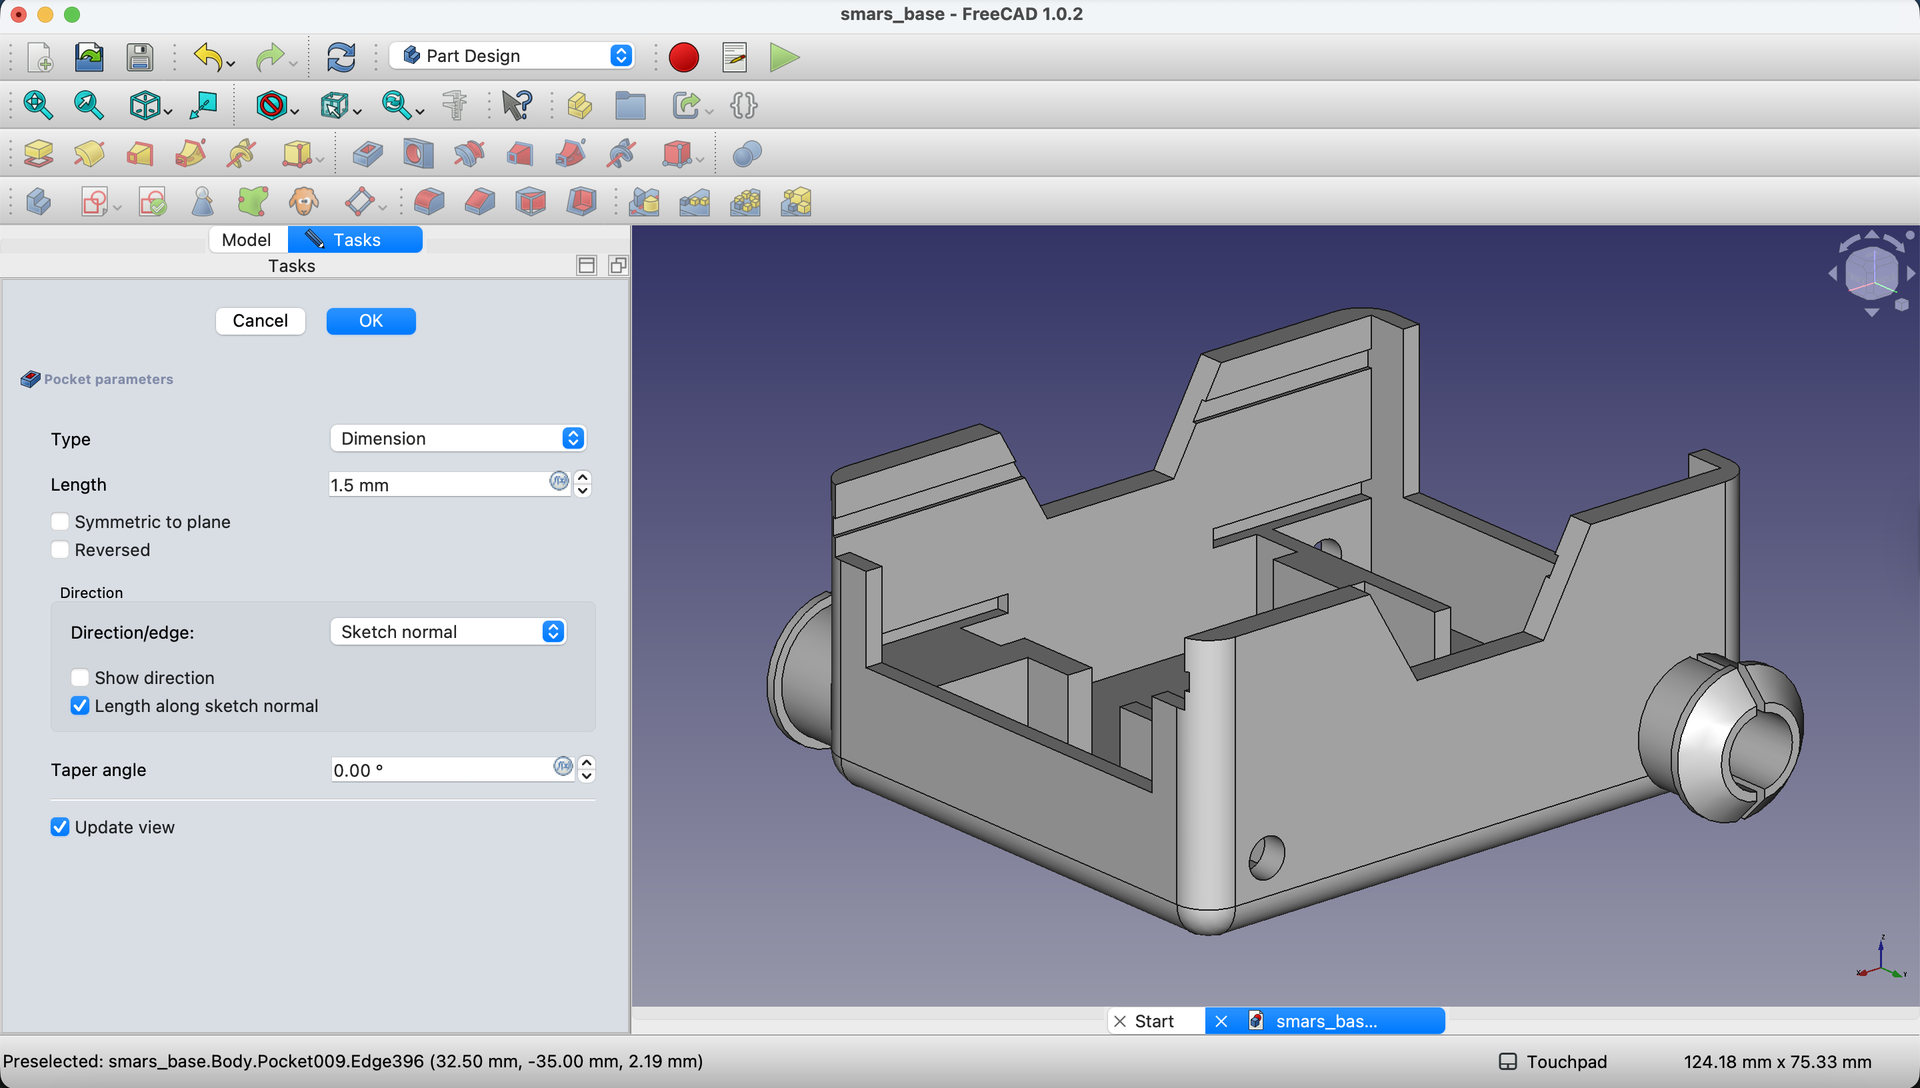
Task: Click the Undo arrow icon
Action: pos(208,57)
